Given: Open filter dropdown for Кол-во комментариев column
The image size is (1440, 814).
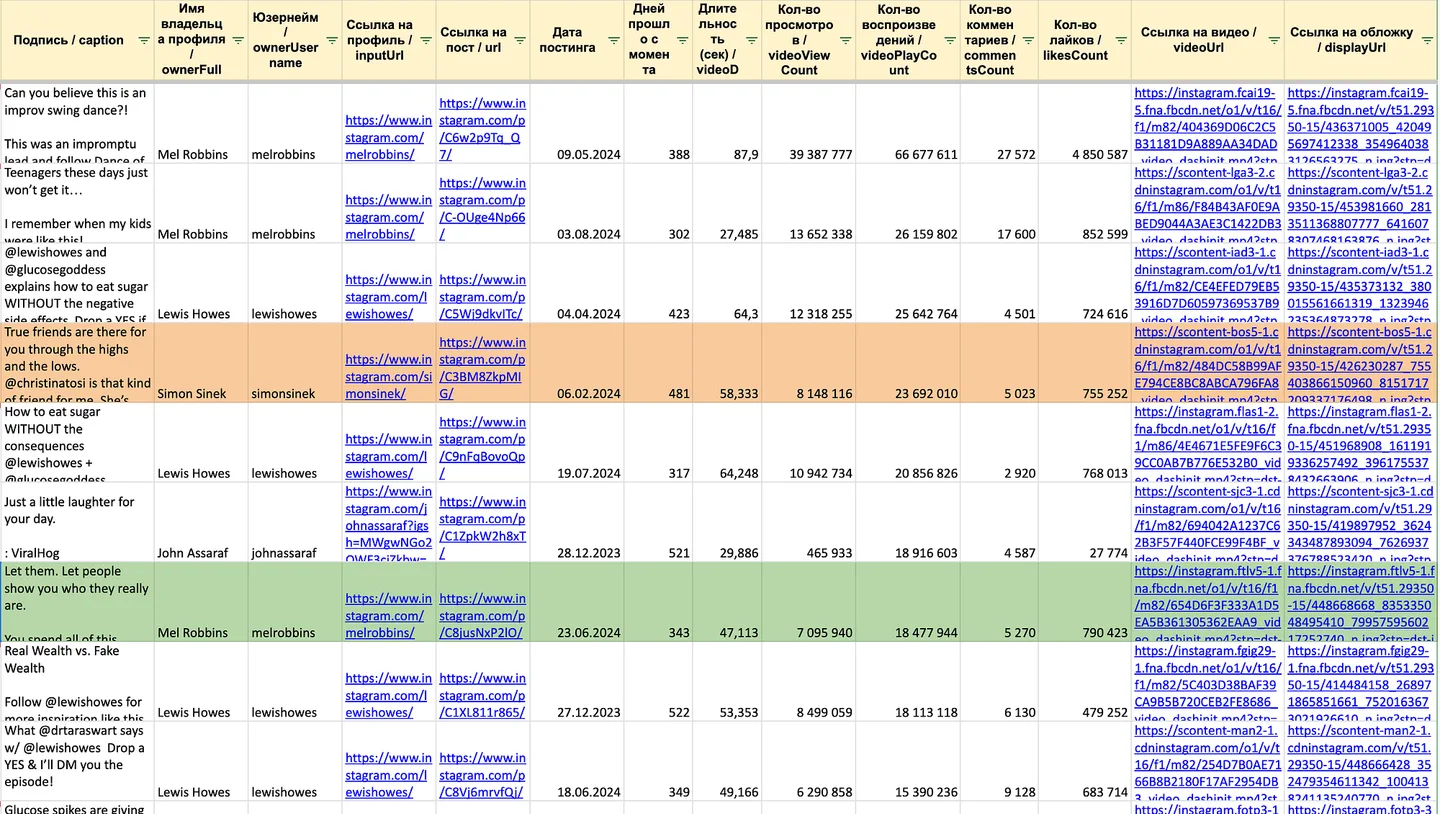Looking at the screenshot, I should click(1027, 41).
